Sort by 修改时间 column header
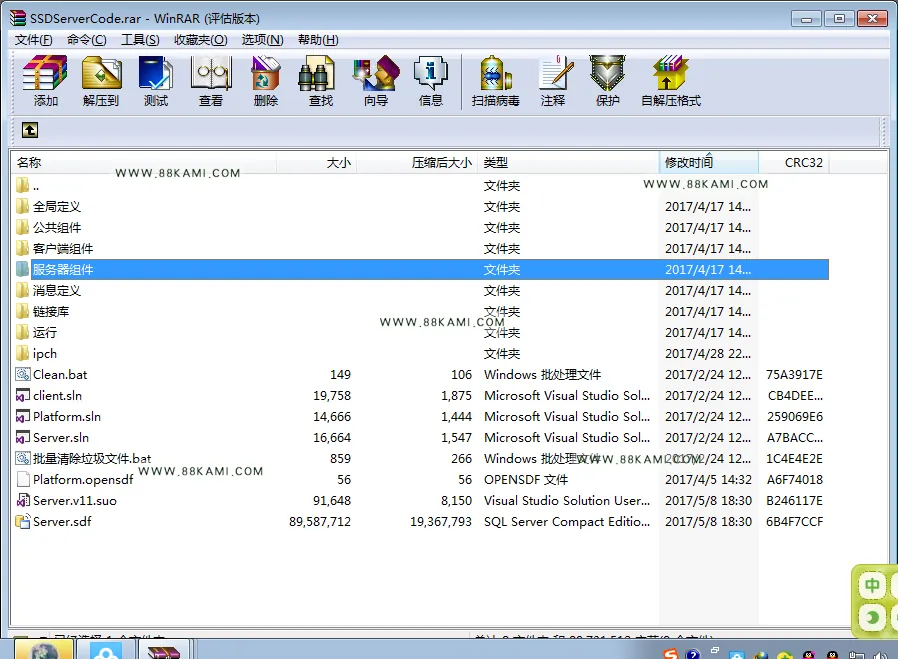Viewport: 898px width, 659px height. point(708,163)
